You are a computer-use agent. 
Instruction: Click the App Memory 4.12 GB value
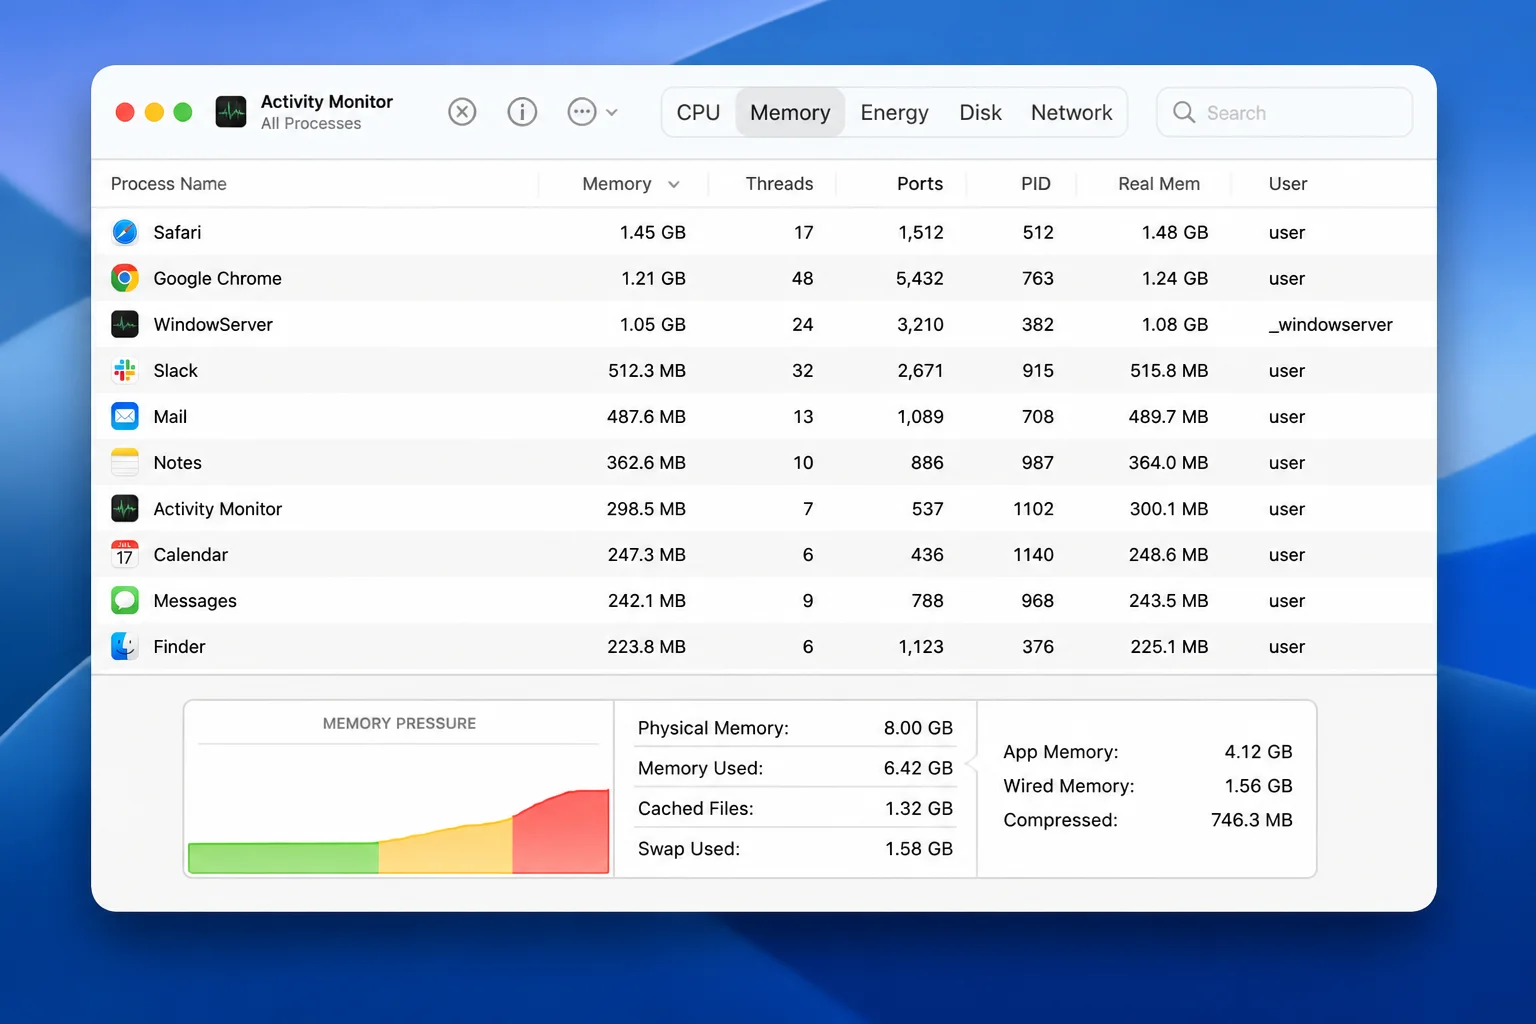(x=1259, y=751)
